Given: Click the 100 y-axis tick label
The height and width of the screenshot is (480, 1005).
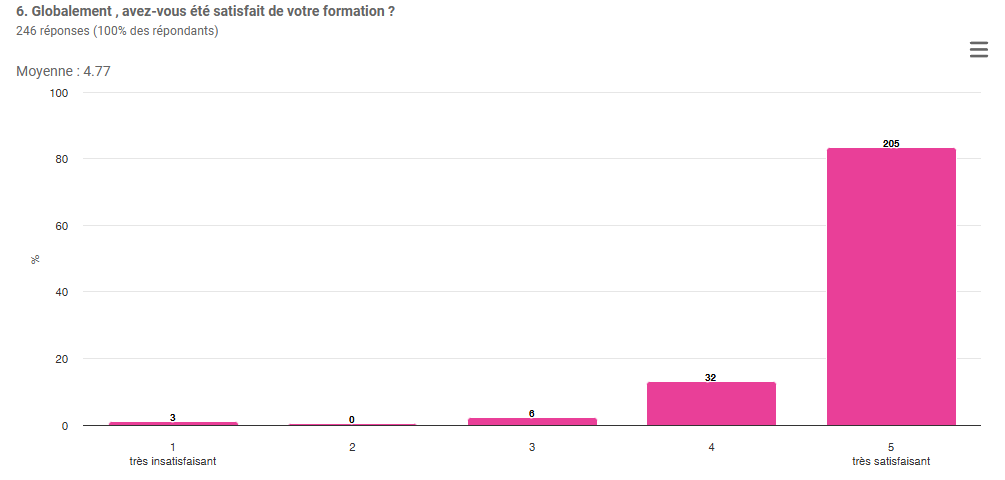Looking at the screenshot, I should tap(58, 93).
